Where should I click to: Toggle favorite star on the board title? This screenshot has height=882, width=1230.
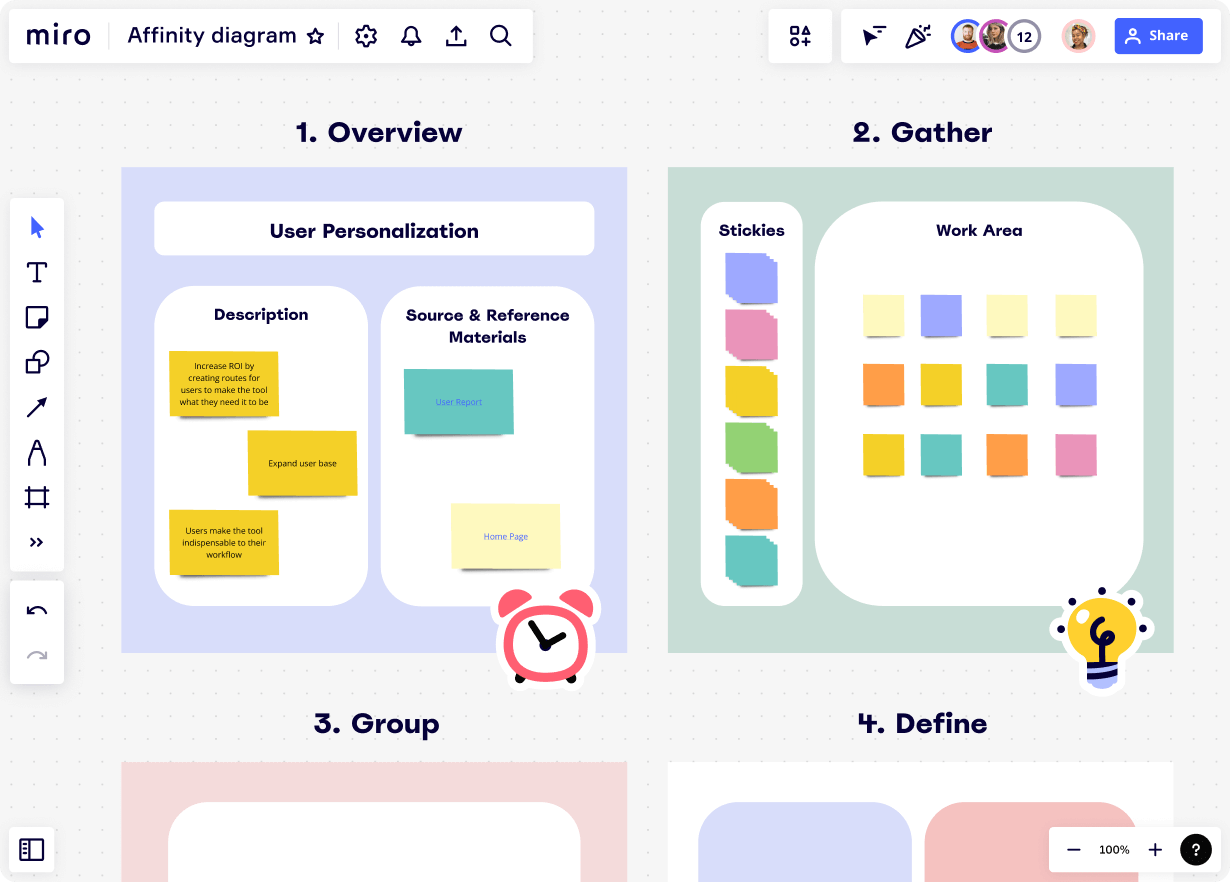[x=315, y=36]
